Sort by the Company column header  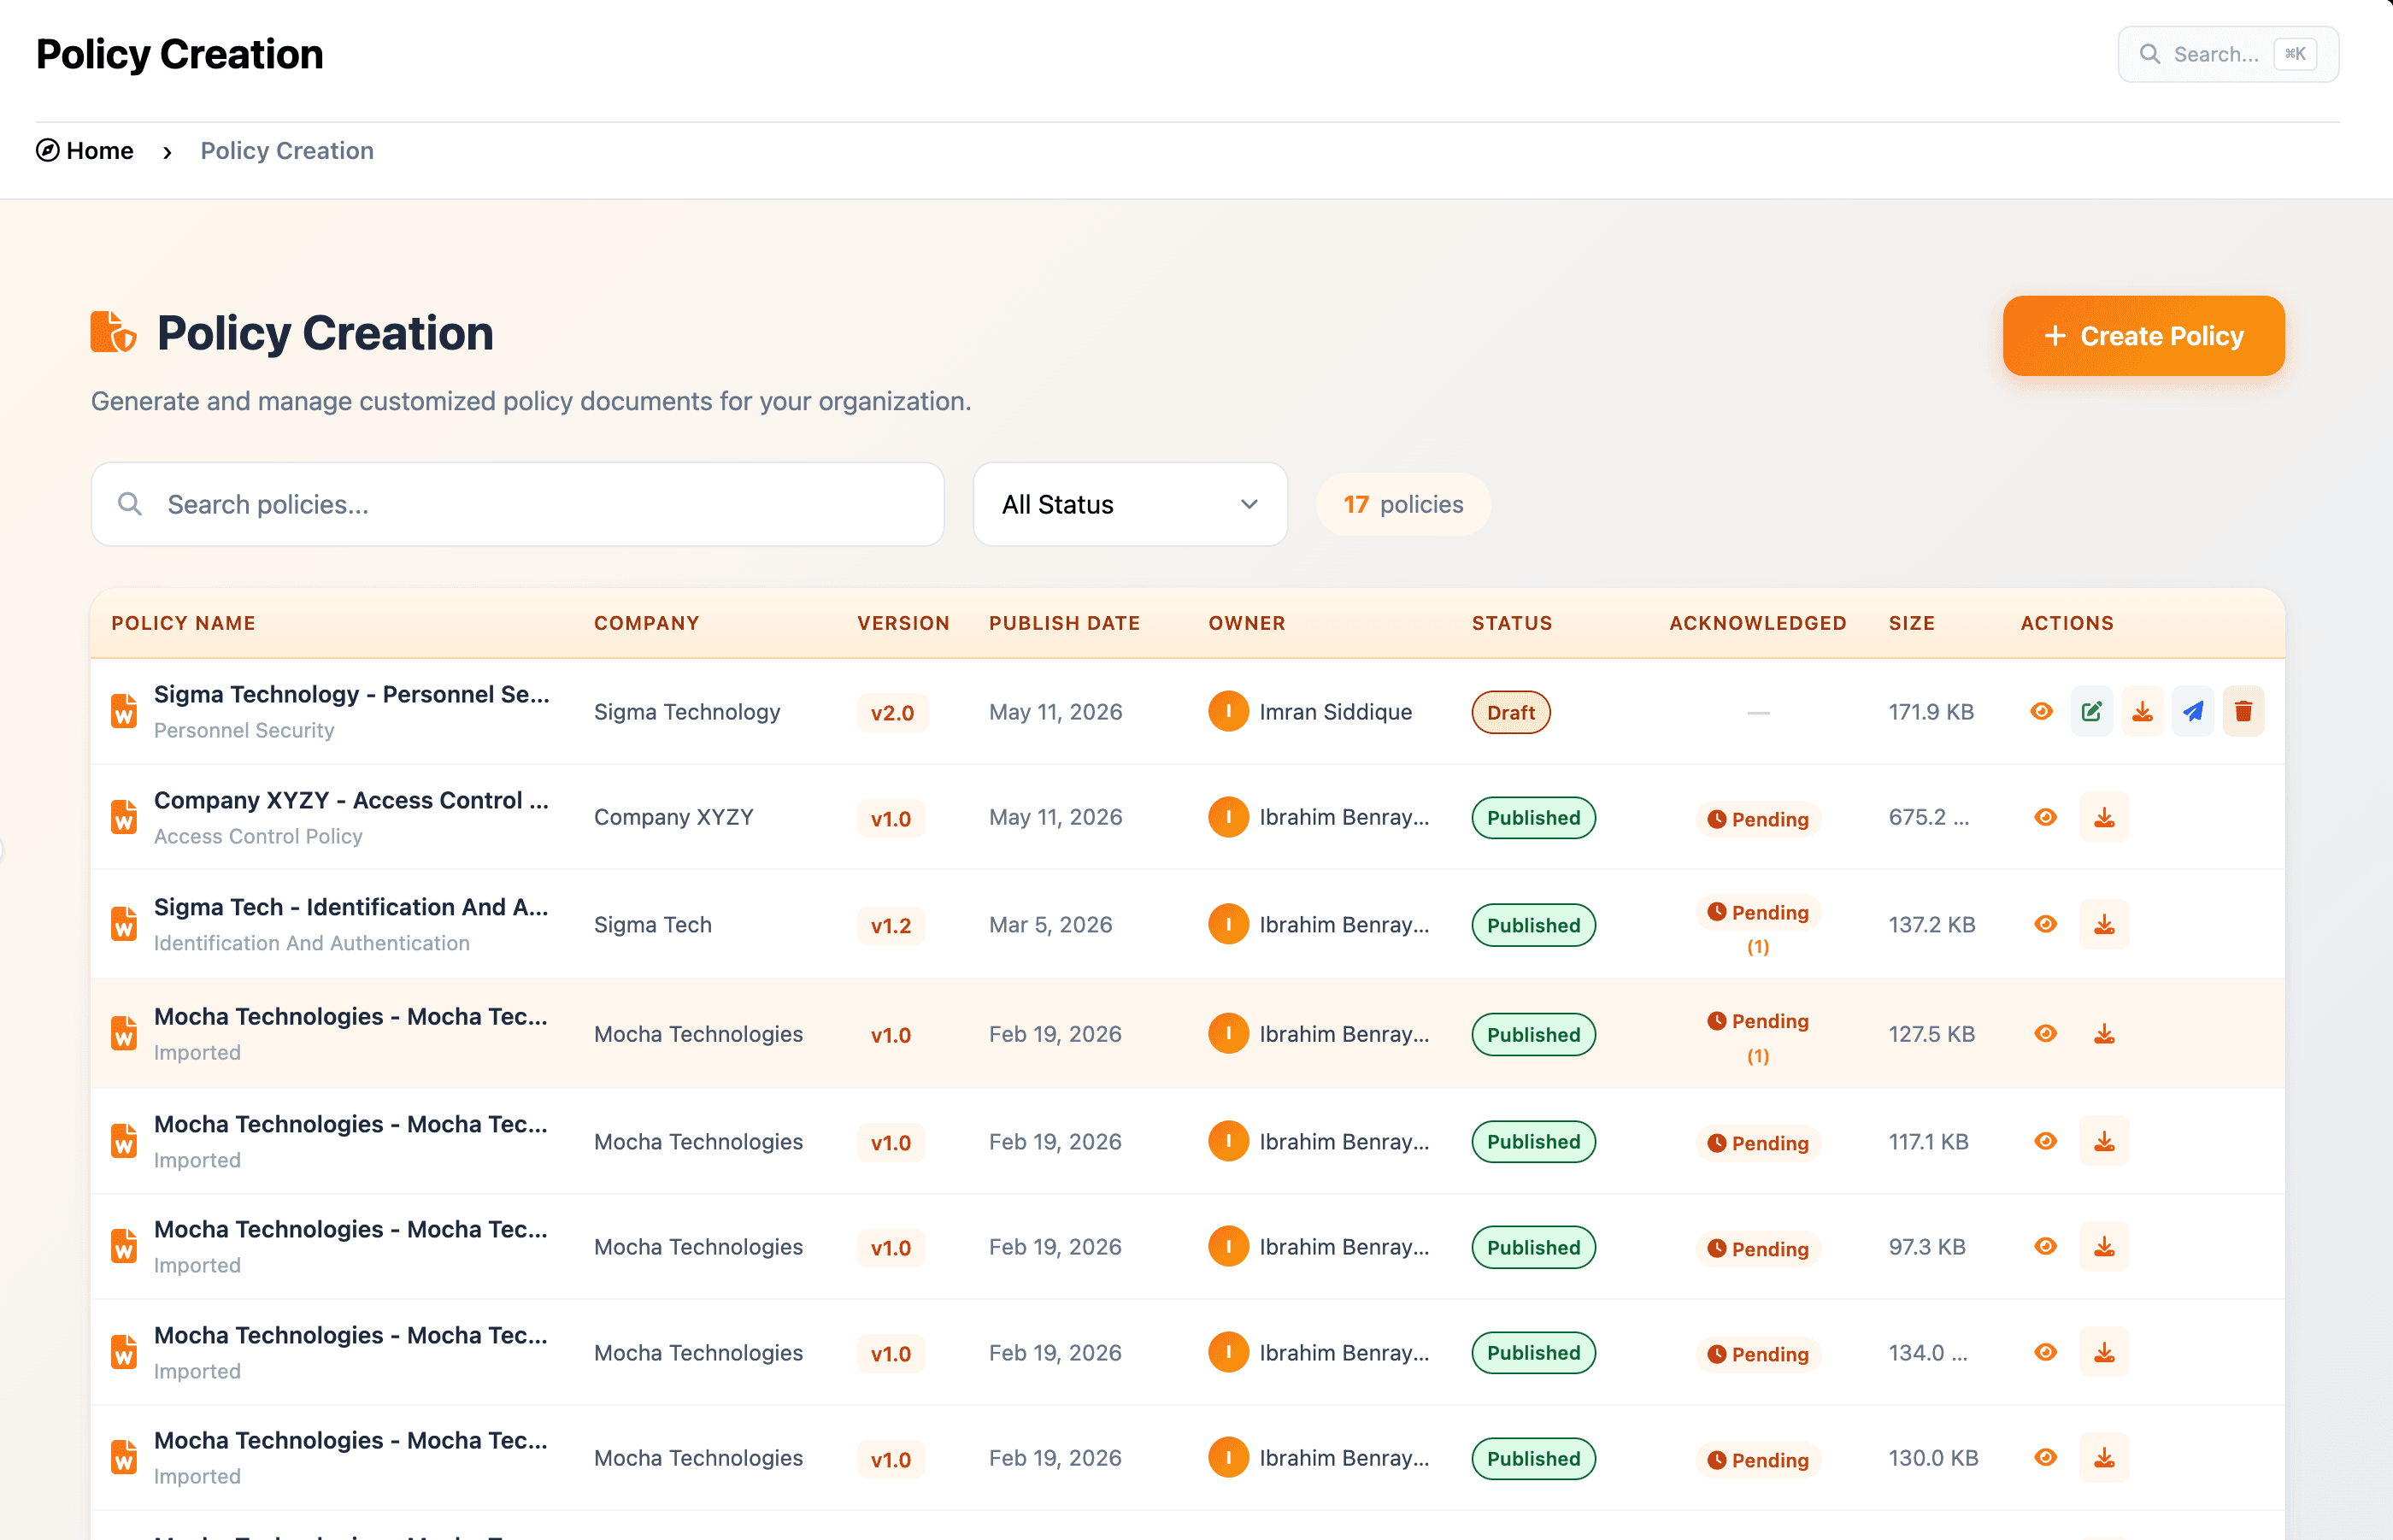[646, 623]
